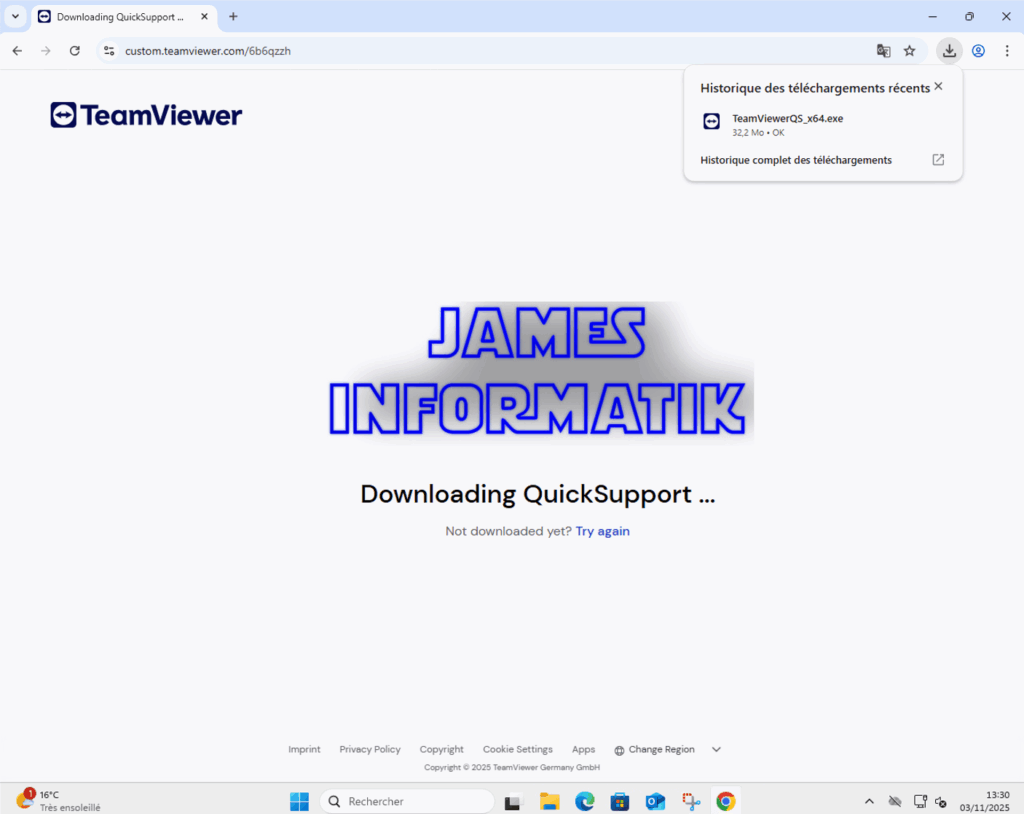Expand the Change Region chevron in footer

click(x=716, y=750)
